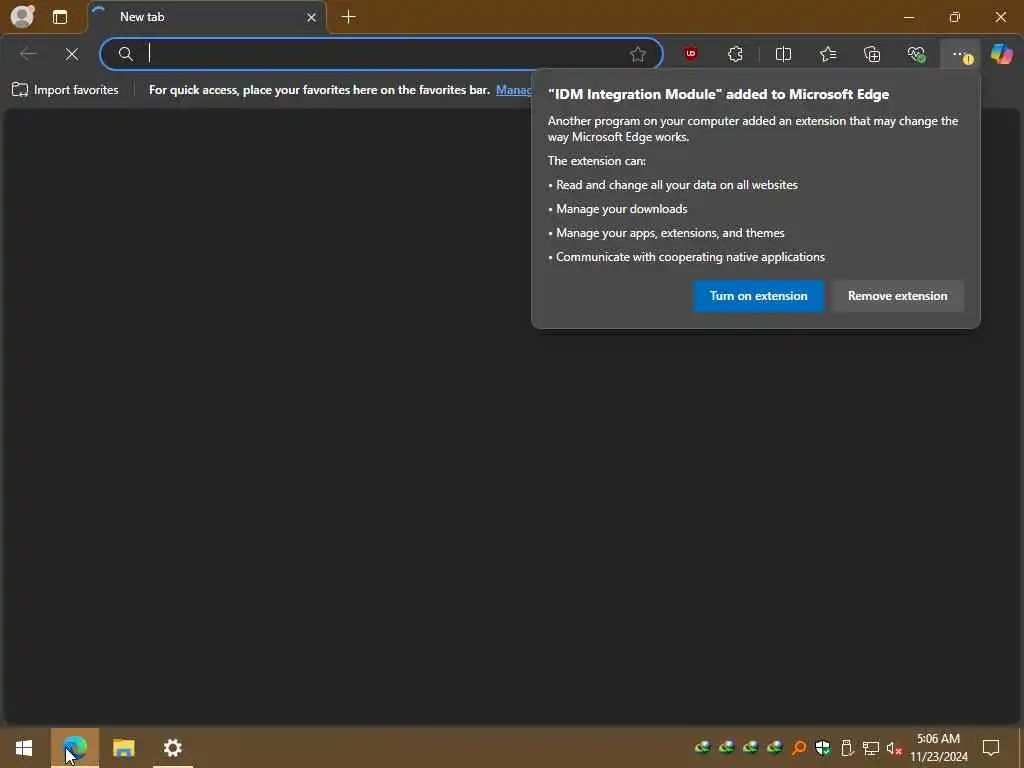Remove the IDM Integration Module extension
The image size is (1024, 768).
point(897,296)
